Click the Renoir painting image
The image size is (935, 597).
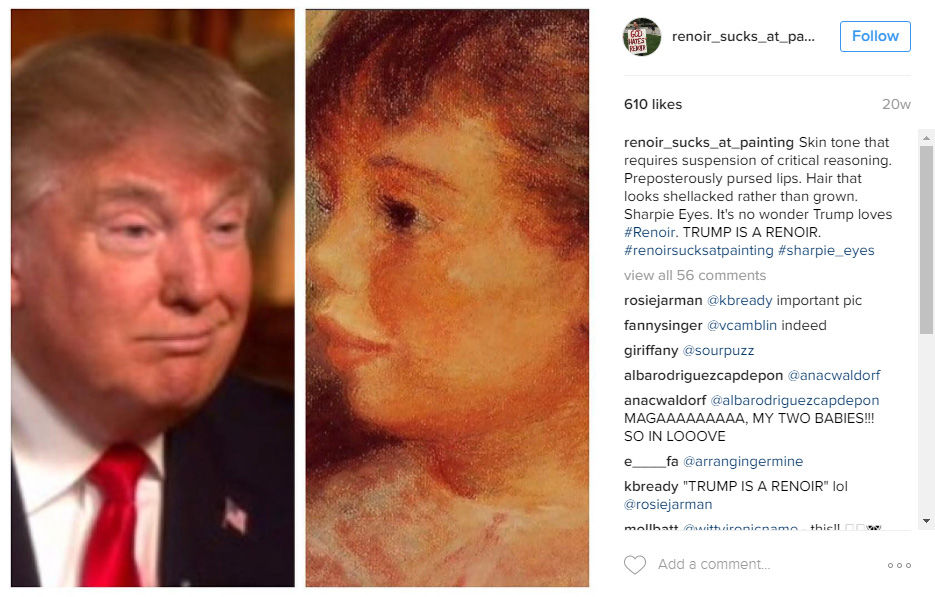coord(447,298)
